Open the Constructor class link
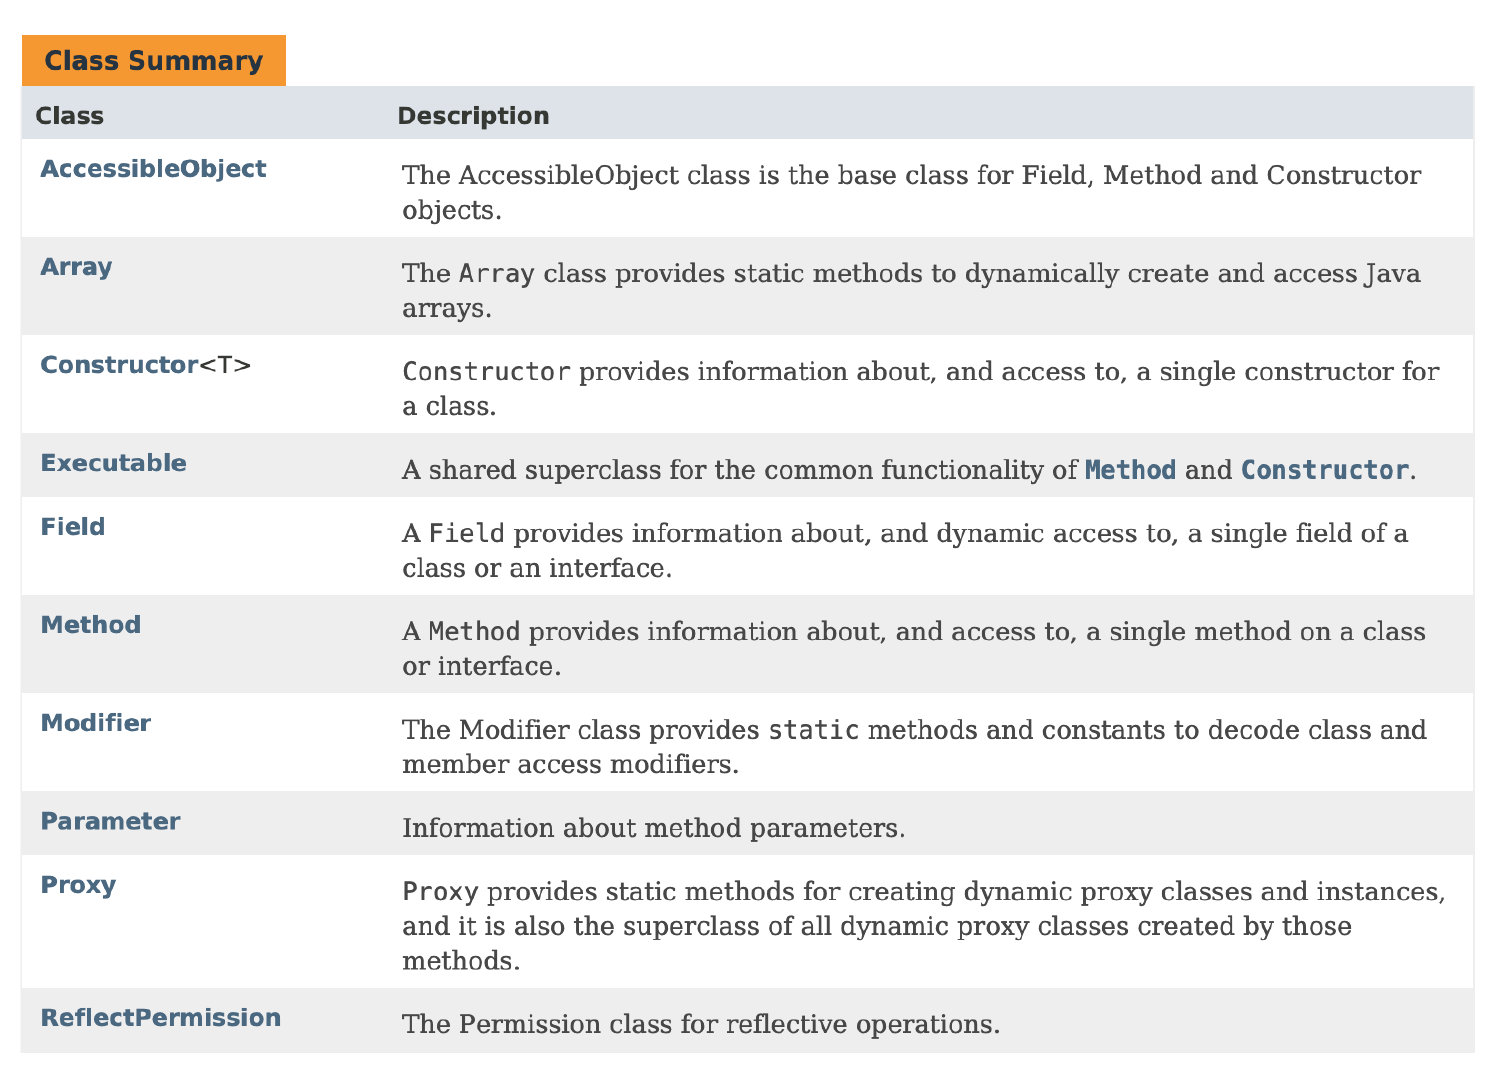The width and height of the screenshot is (1502, 1080). coord(119,365)
